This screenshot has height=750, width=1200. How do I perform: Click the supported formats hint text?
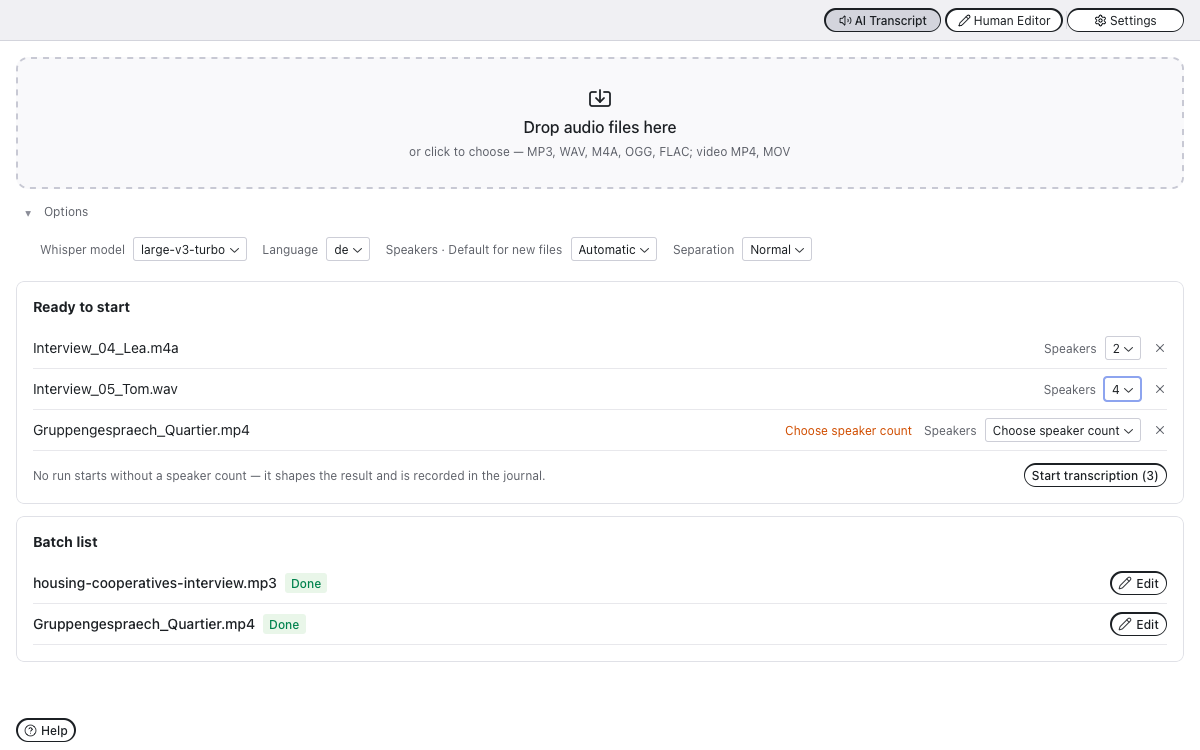(600, 152)
